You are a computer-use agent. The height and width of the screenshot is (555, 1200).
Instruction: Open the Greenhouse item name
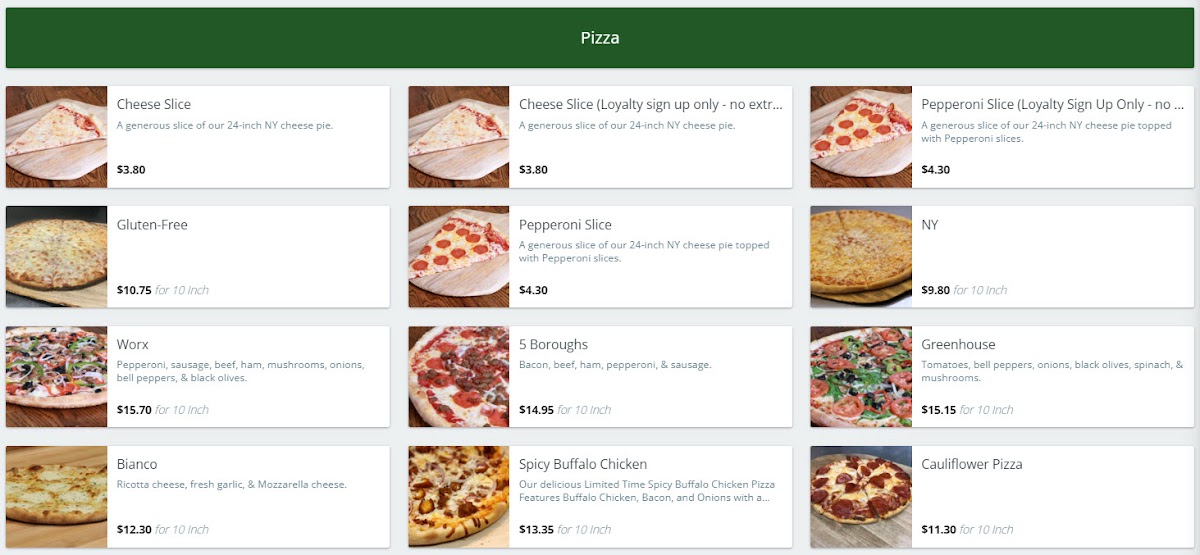[958, 345]
